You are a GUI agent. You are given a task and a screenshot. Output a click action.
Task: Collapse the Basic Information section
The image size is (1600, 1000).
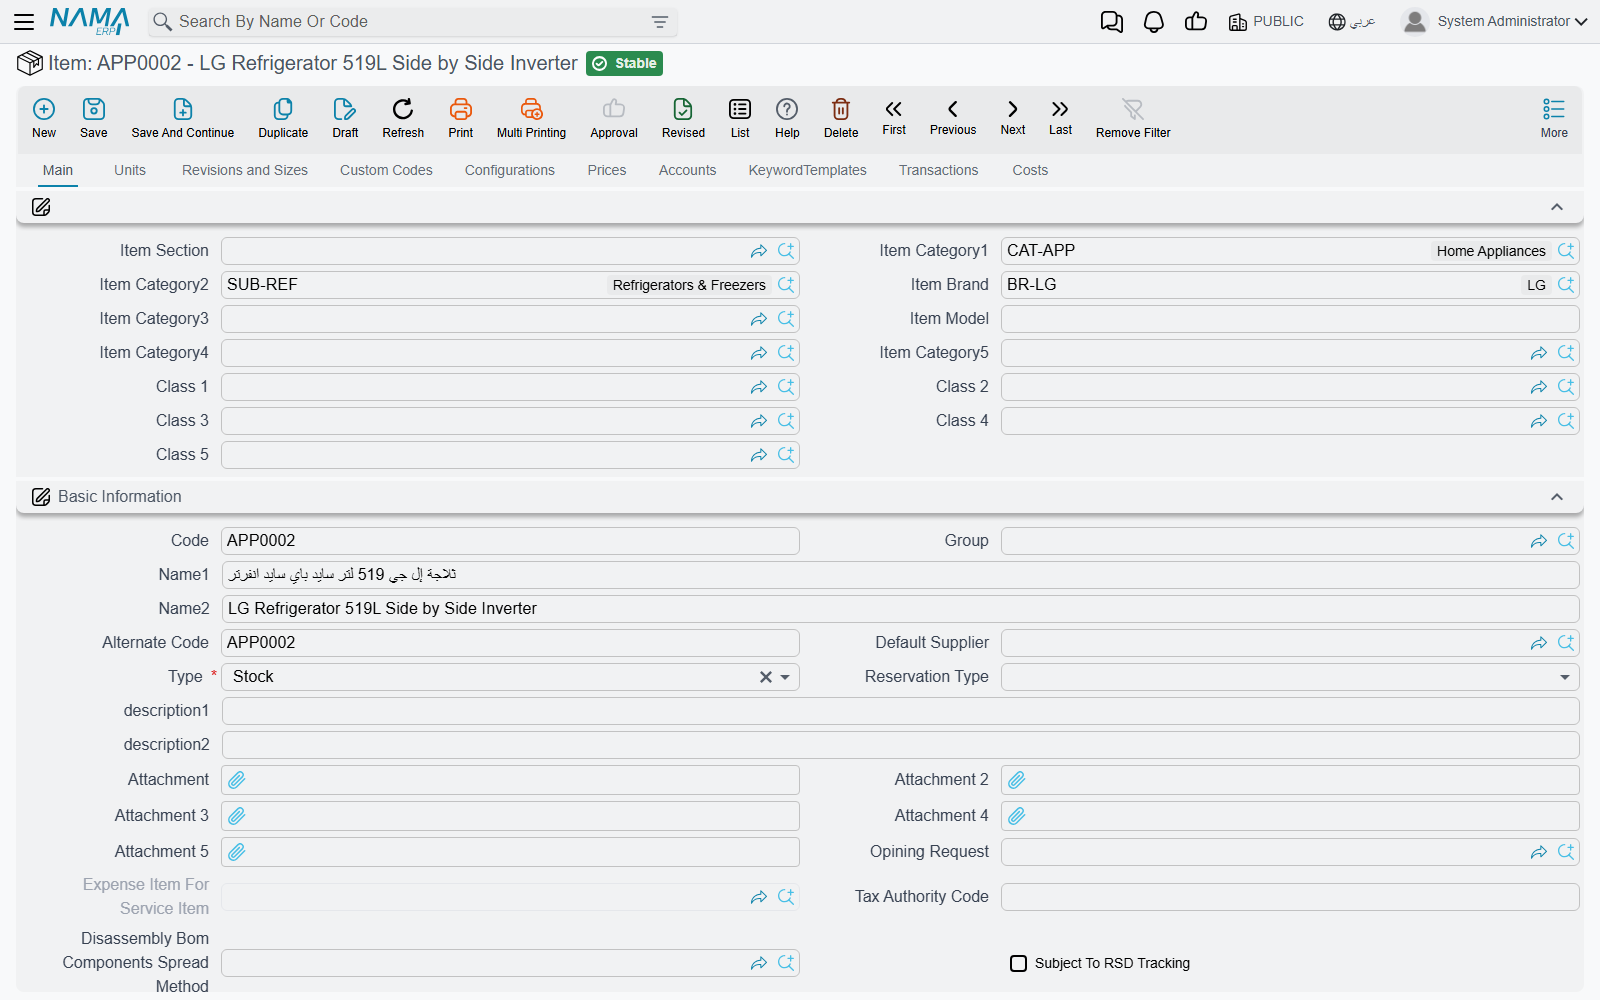click(1556, 497)
